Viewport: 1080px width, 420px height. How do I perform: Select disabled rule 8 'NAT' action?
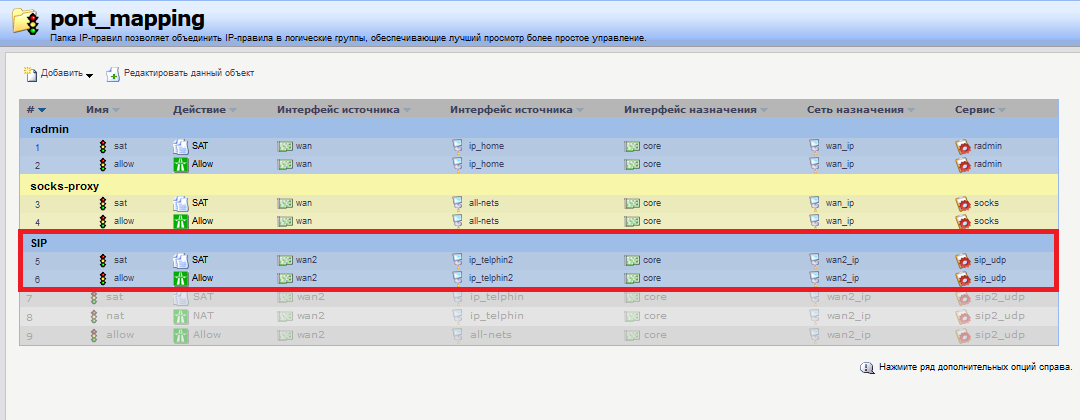point(203,316)
